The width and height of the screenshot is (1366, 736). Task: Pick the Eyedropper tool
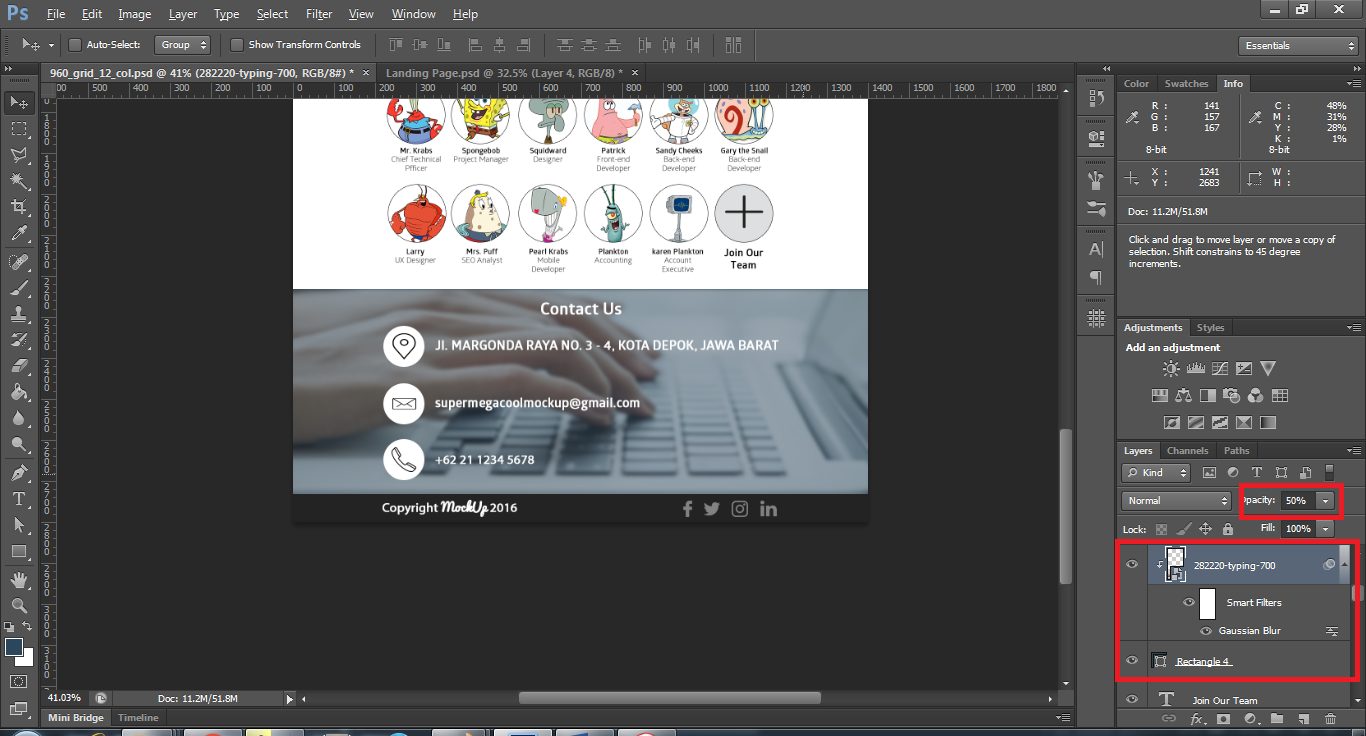[18, 234]
